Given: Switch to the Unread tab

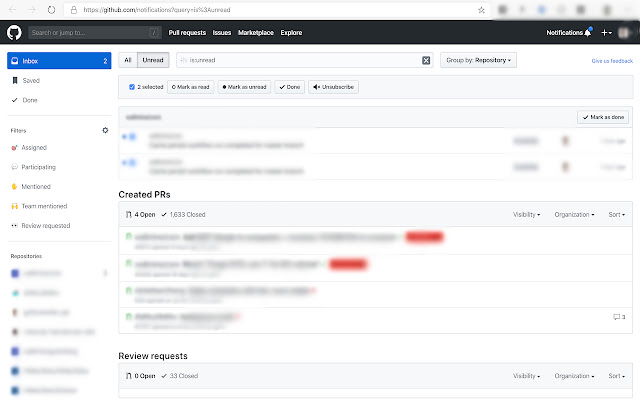Looking at the screenshot, I should [x=153, y=60].
